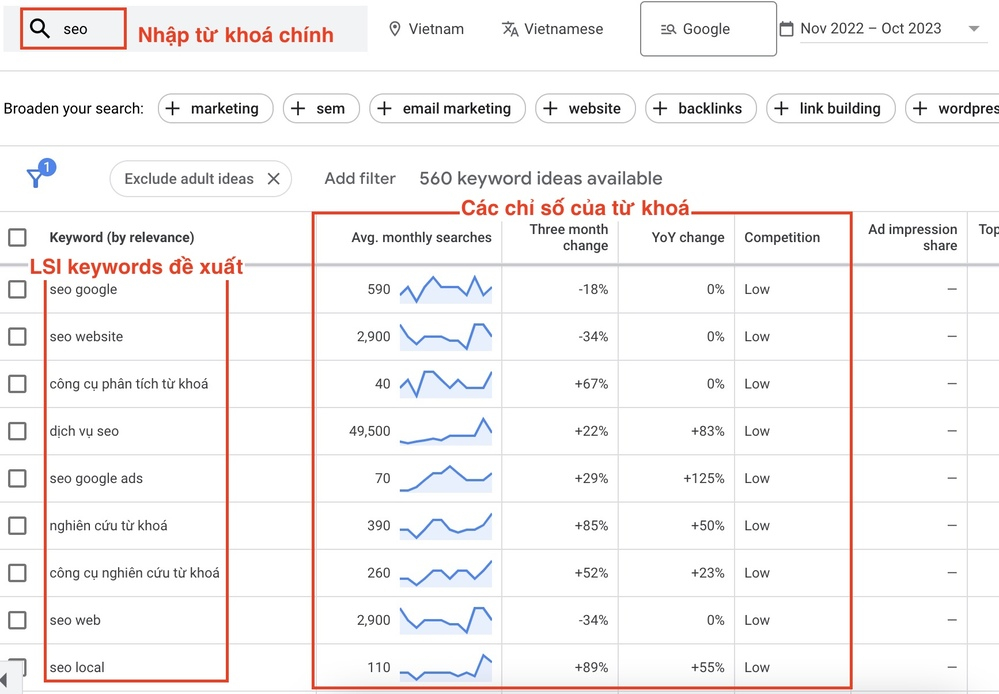999x694 pixels.
Task: Click plus icon on sem chip
Action: coord(298,108)
